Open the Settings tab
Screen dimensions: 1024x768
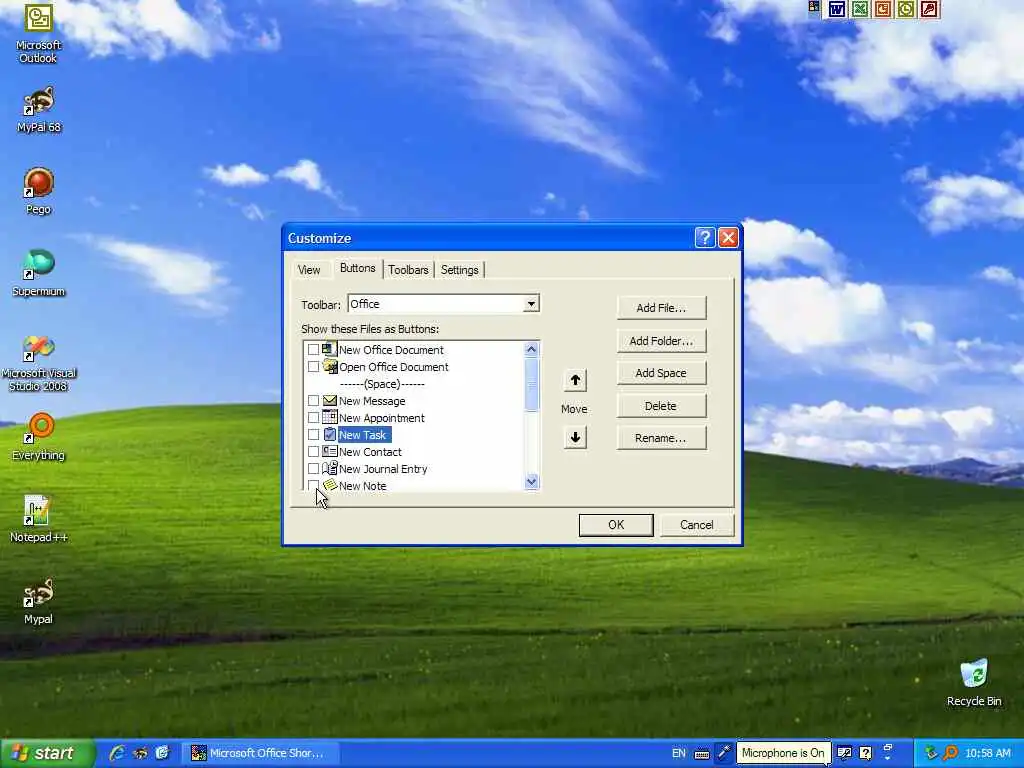459,270
